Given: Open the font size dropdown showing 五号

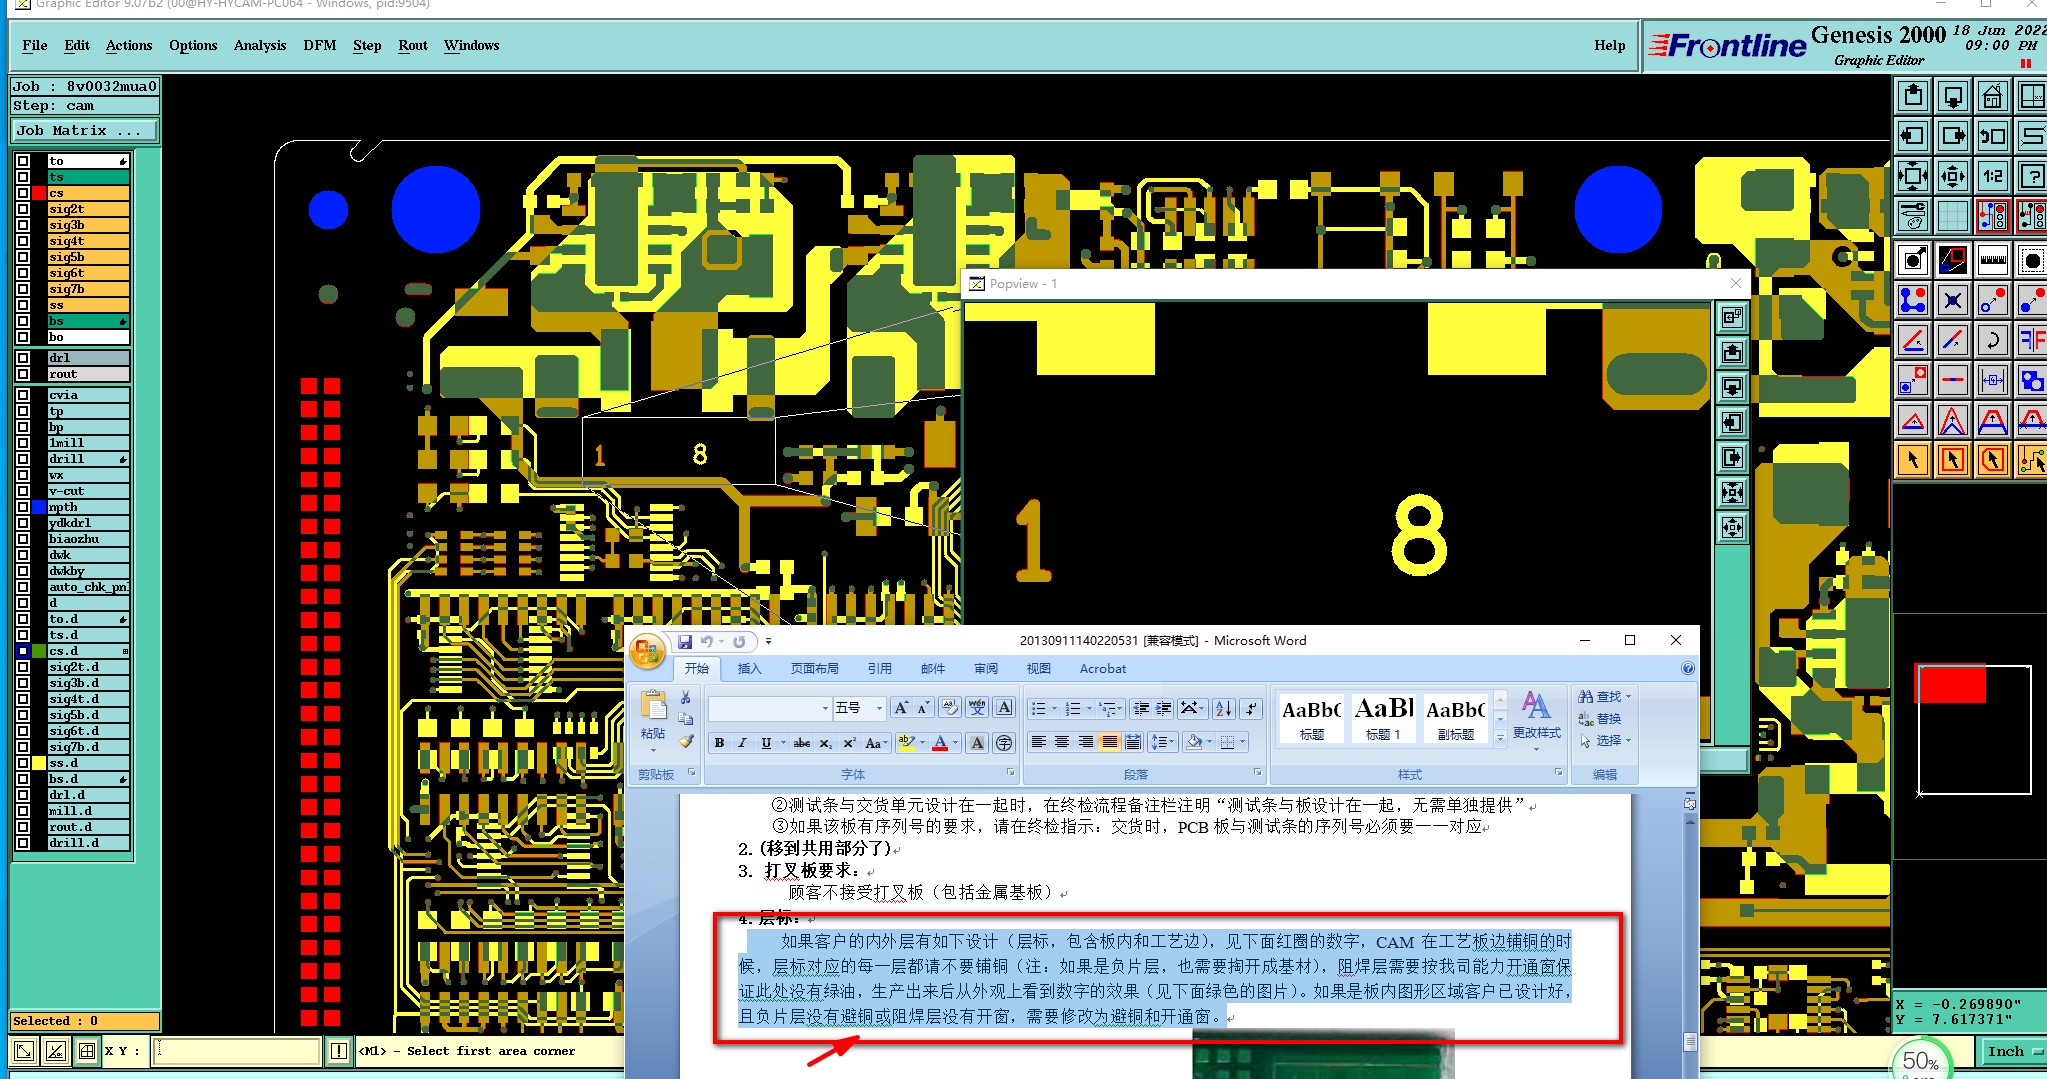Looking at the screenshot, I should tap(879, 708).
